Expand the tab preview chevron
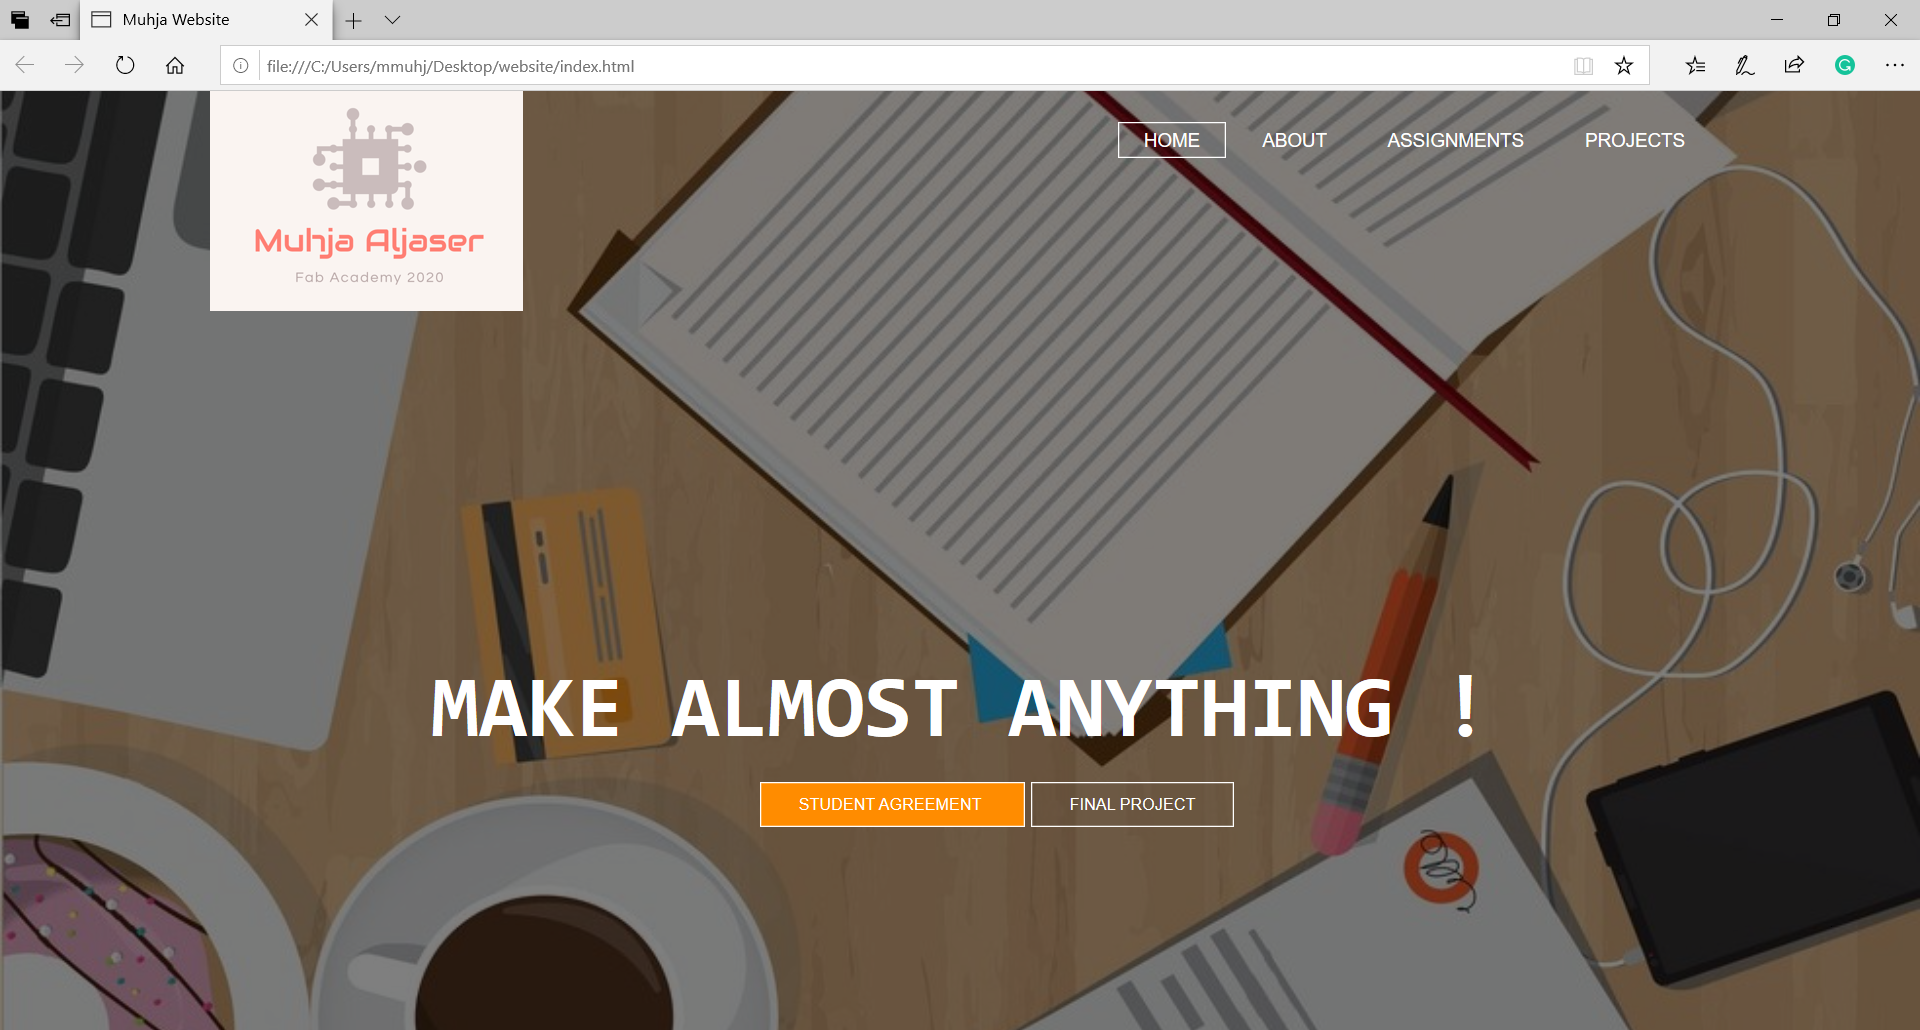 pyautogui.click(x=392, y=20)
